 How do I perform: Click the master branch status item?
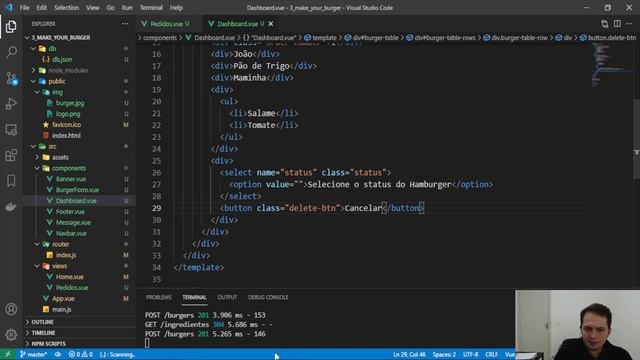click(33, 354)
